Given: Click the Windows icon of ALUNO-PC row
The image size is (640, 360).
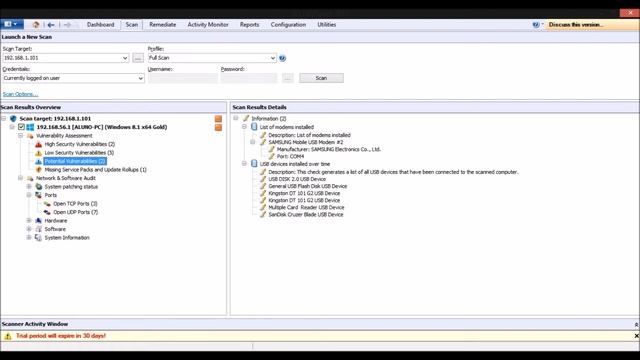Looking at the screenshot, I should 30,127.
